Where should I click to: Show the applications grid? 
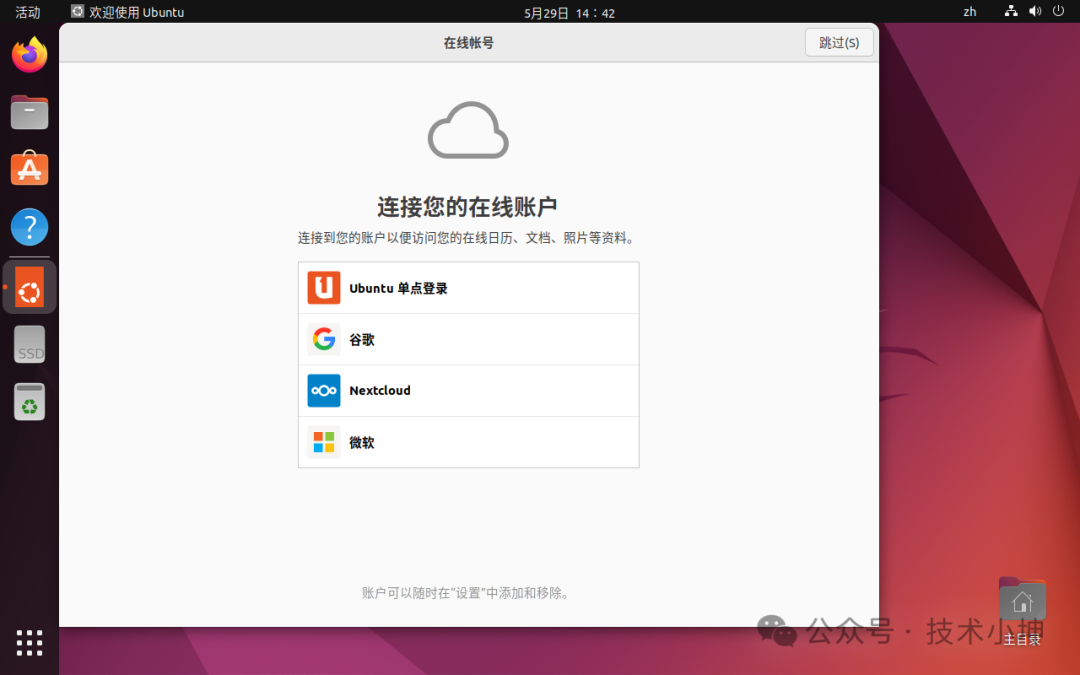(29, 643)
